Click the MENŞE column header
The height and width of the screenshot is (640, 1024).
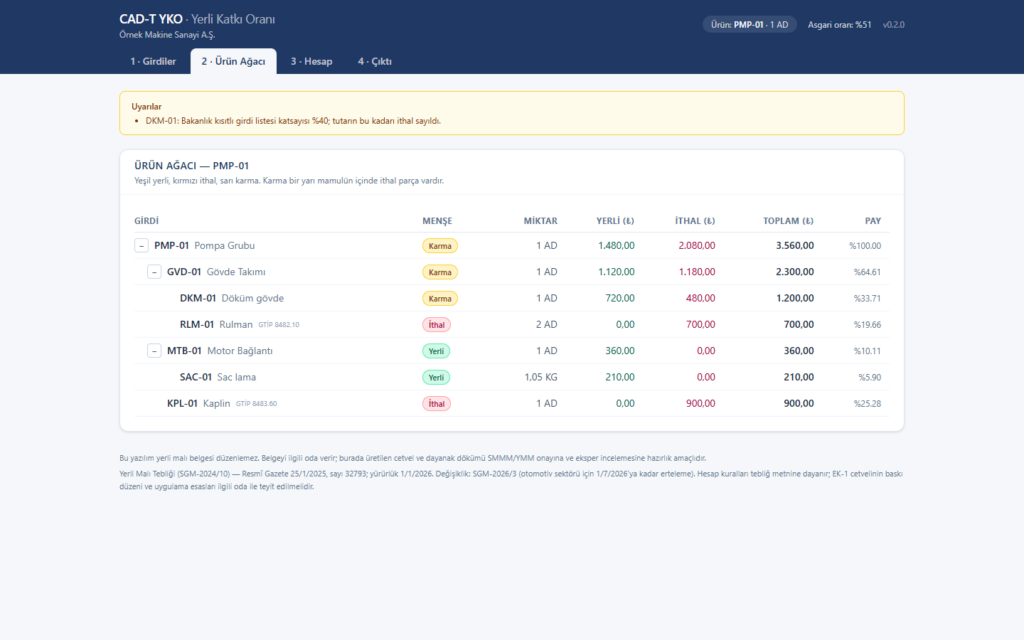point(437,221)
